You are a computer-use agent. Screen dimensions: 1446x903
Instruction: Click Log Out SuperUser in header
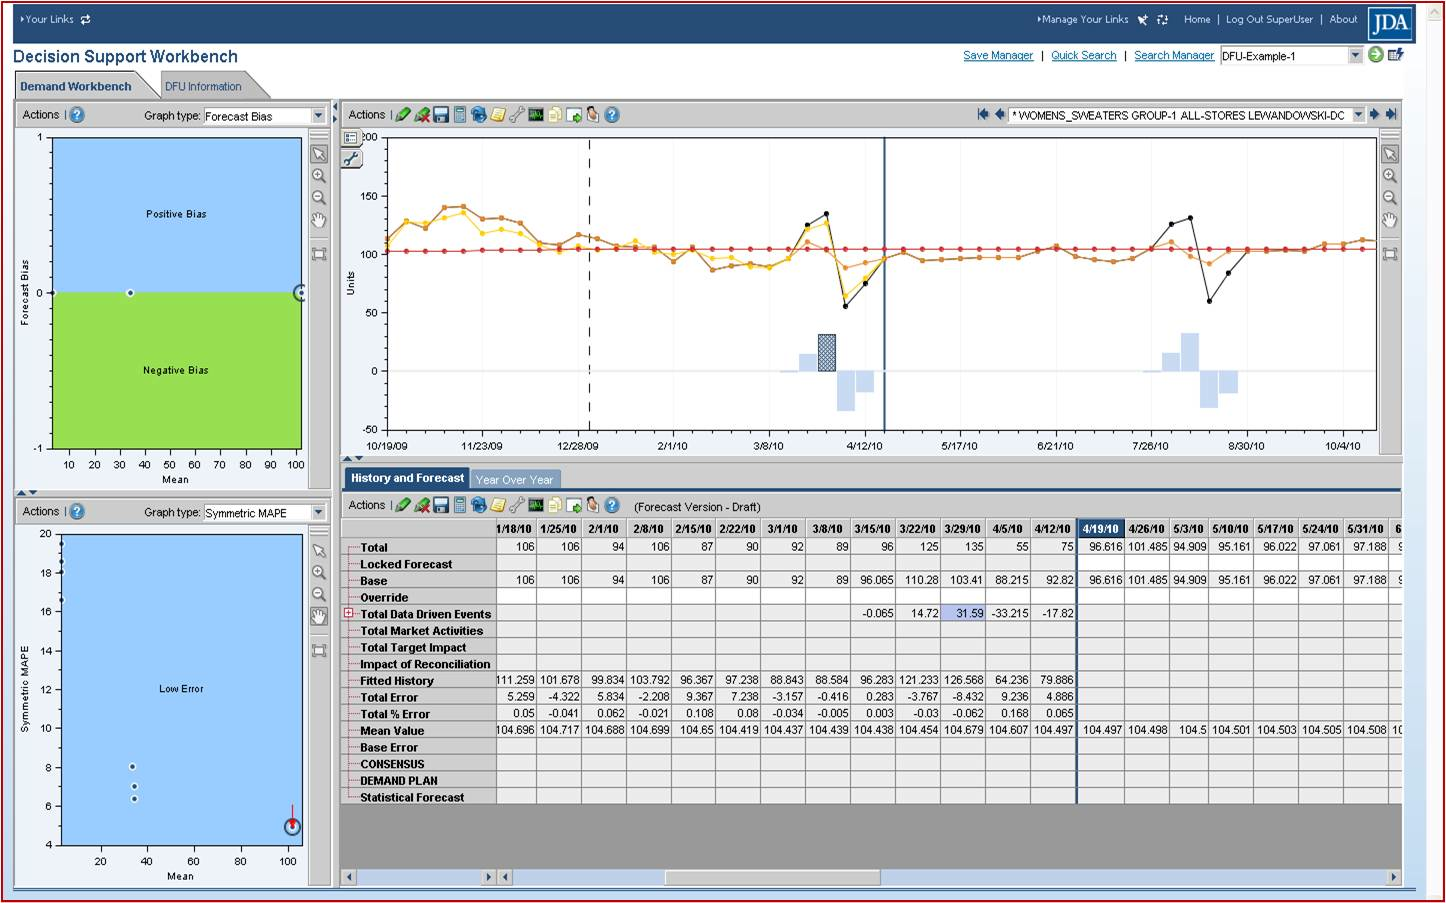click(x=1269, y=19)
